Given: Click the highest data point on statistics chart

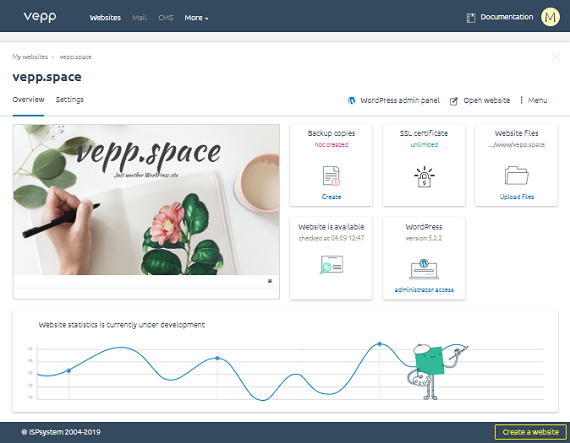Looking at the screenshot, I should click(x=380, y=344).
